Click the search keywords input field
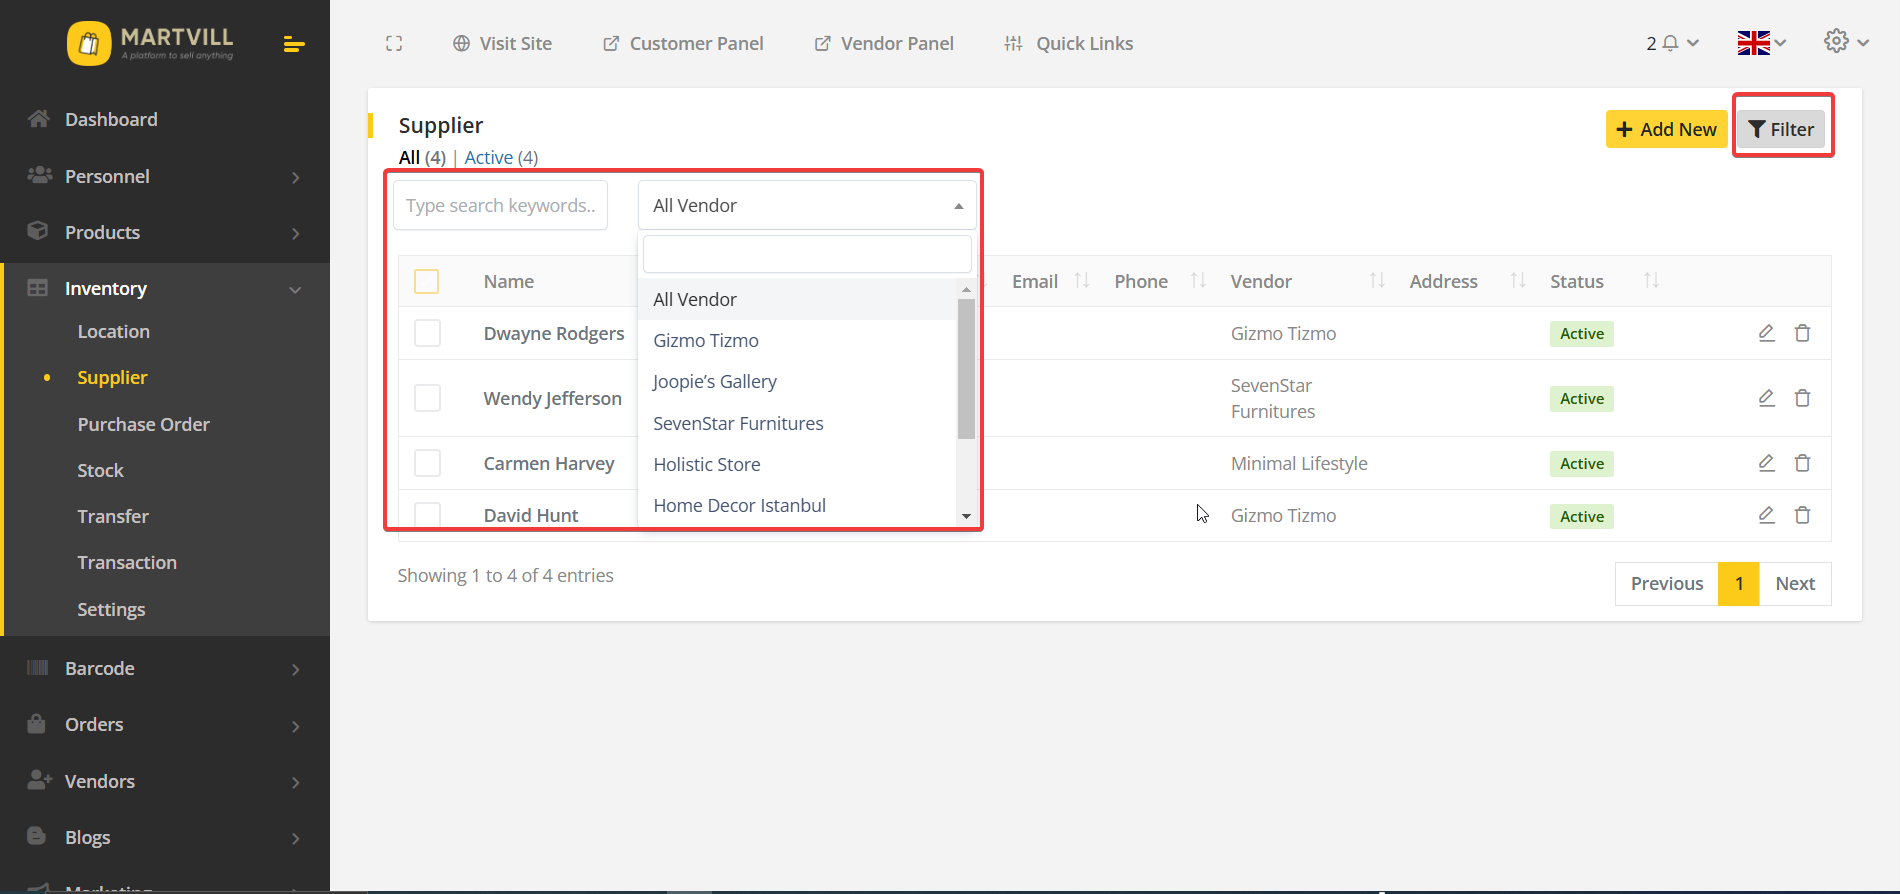Screen dimensions: 1900x894 500,205
